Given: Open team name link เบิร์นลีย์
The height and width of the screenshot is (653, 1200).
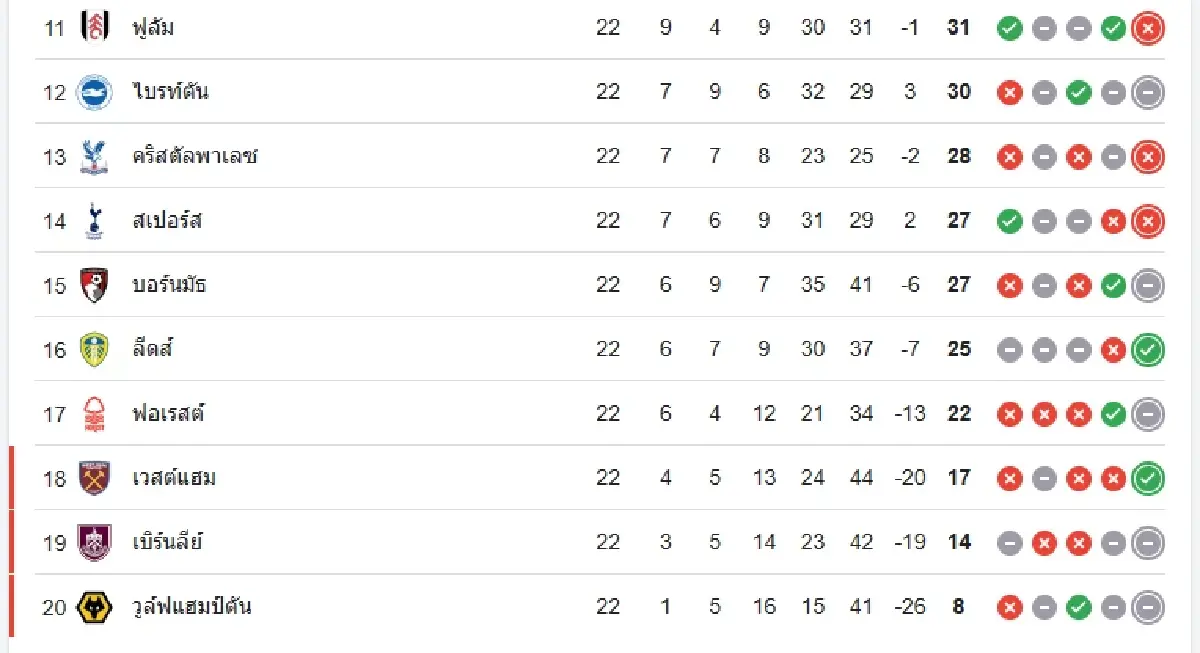Looking at the screenshot, I should click(167, 542).
